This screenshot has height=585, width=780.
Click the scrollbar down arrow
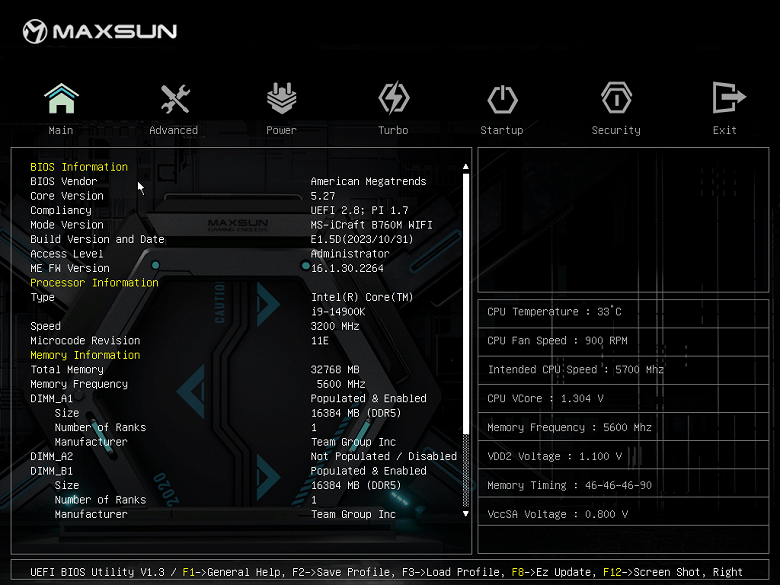(466, 513)
